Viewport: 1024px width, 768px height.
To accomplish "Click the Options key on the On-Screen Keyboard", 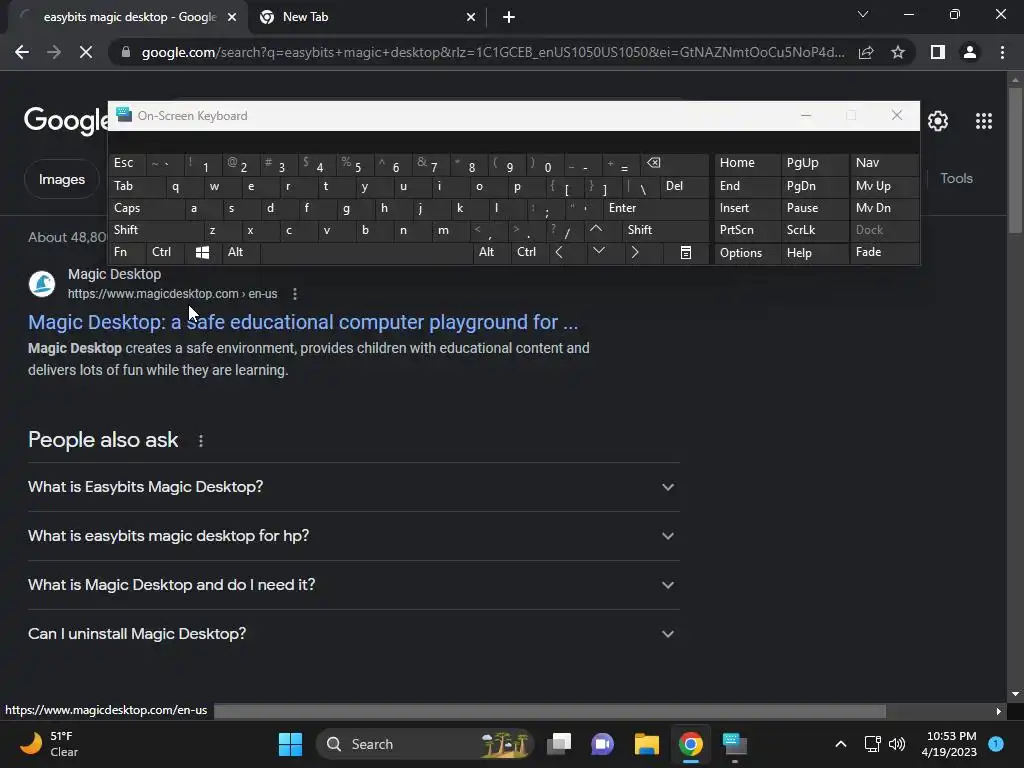I will coord(747,253).
